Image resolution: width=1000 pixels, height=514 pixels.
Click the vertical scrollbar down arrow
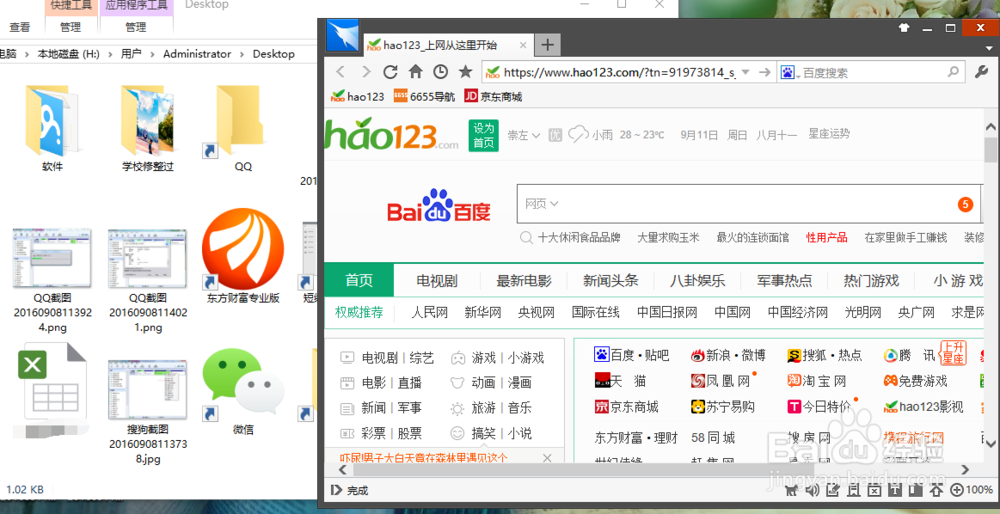tap(990, 442)
